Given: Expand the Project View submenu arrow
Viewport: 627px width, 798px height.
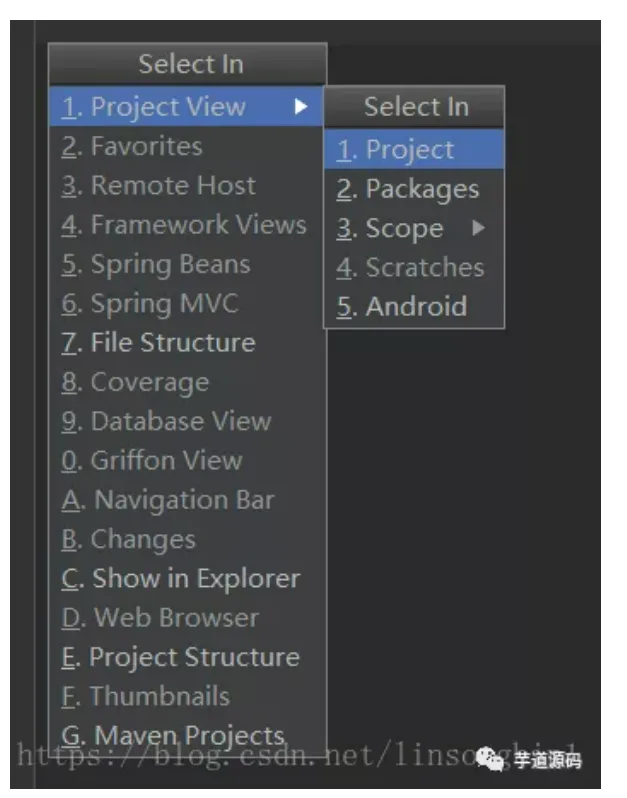Looking at the screenshot, I should 301,107.
